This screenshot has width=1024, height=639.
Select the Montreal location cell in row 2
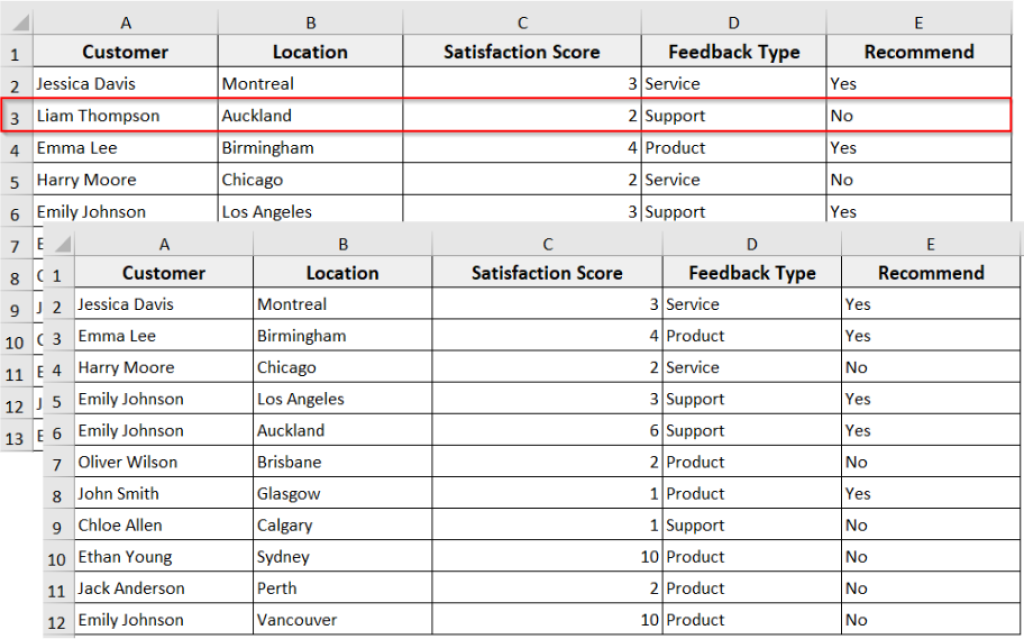[258, 83]
